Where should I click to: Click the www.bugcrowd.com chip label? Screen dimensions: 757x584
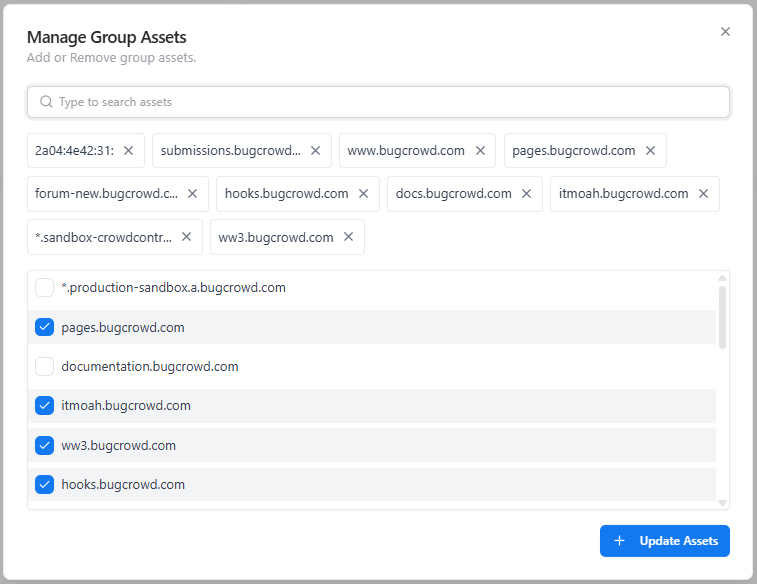(406, 151)
